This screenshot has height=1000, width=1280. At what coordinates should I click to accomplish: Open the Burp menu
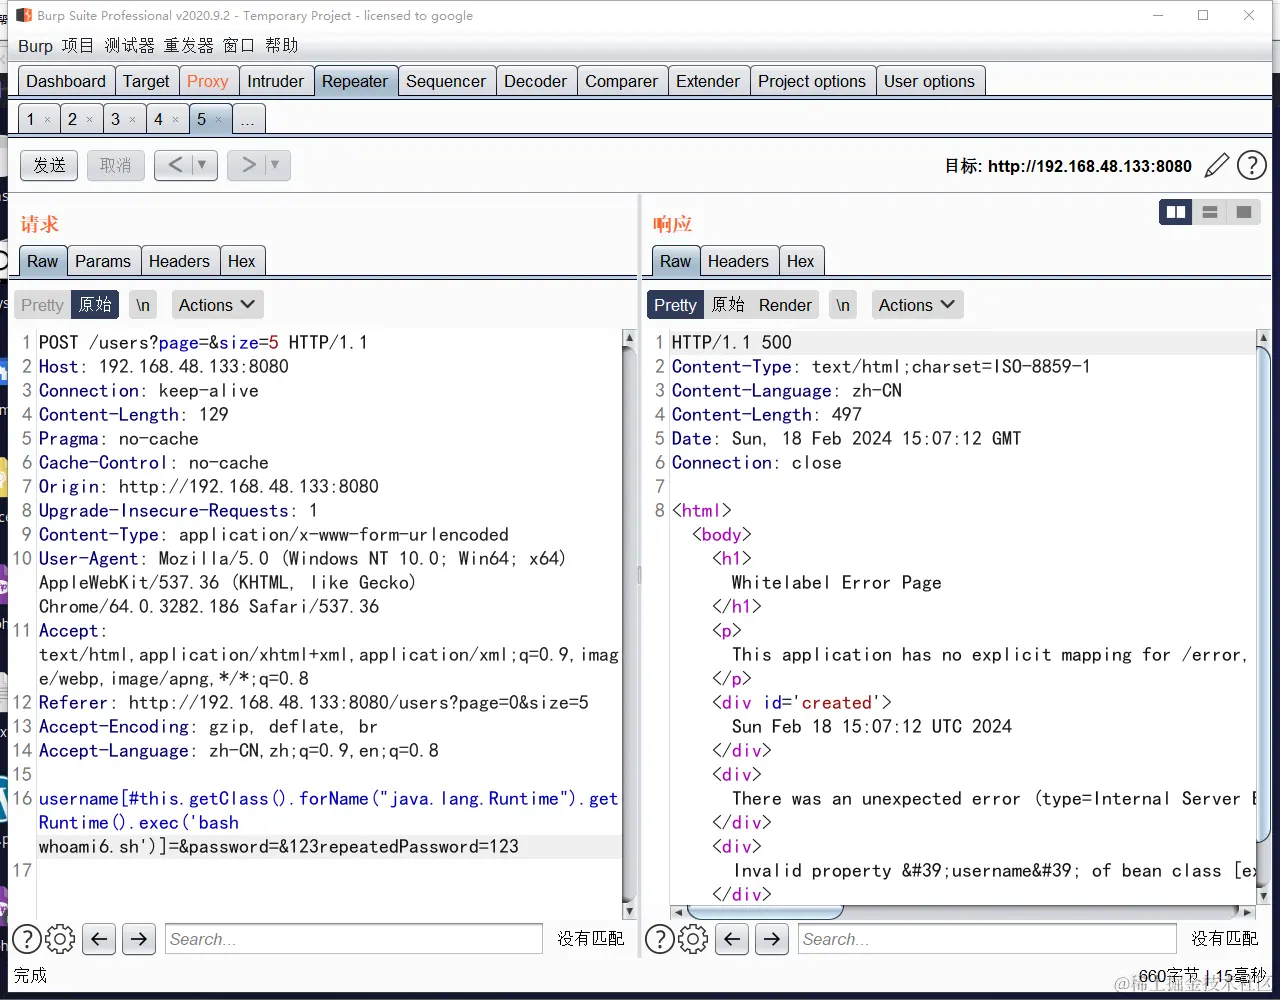click(35, 46)
